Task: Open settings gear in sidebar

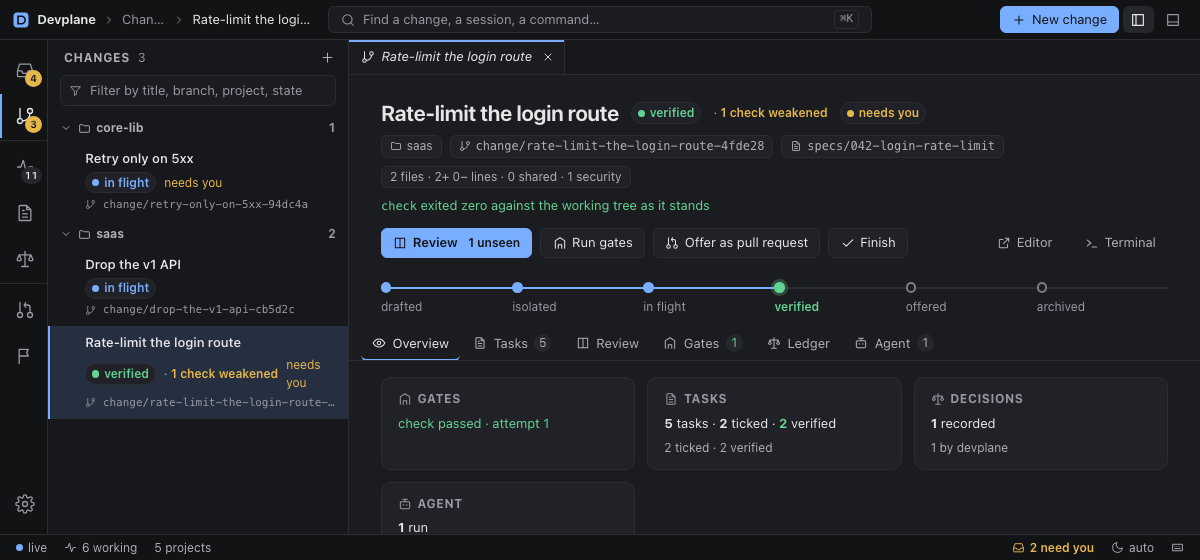Action: point(25,504)
